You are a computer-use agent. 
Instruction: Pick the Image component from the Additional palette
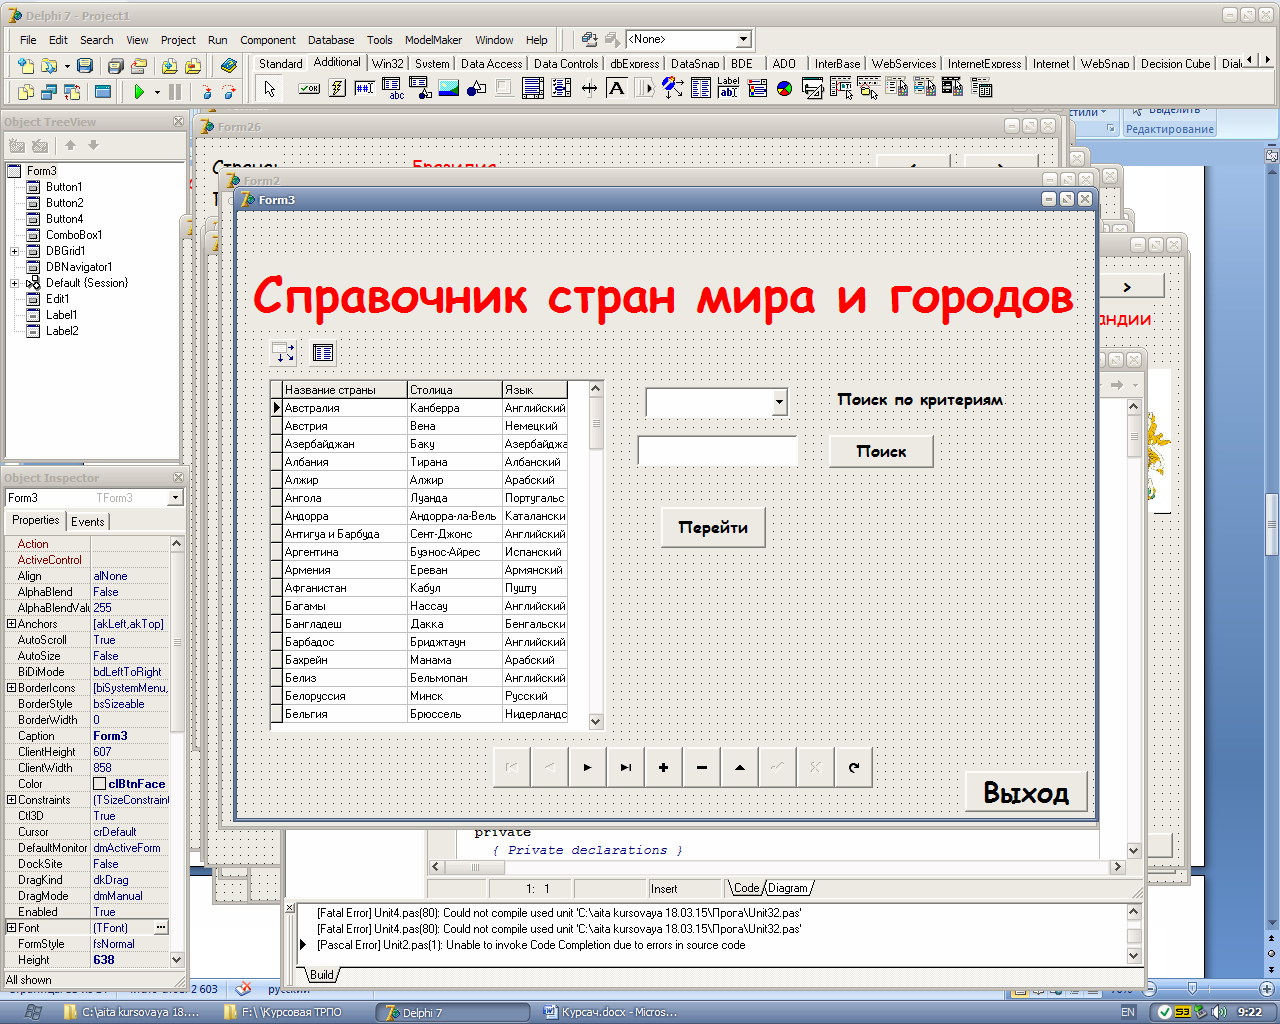[x=448, y=88]
